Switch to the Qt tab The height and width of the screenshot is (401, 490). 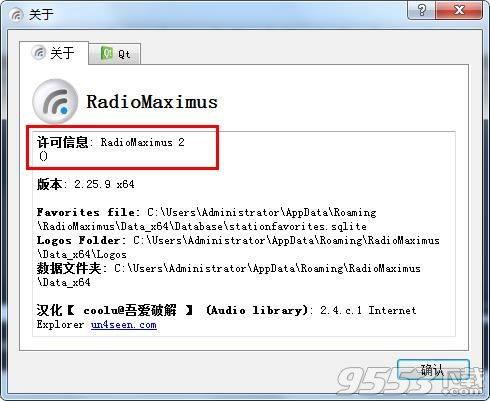point(115,53)
